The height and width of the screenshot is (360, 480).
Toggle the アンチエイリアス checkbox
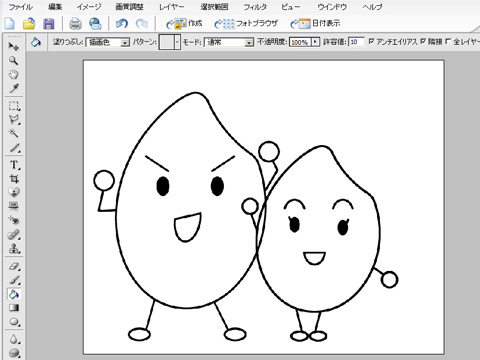coord(371,41)
